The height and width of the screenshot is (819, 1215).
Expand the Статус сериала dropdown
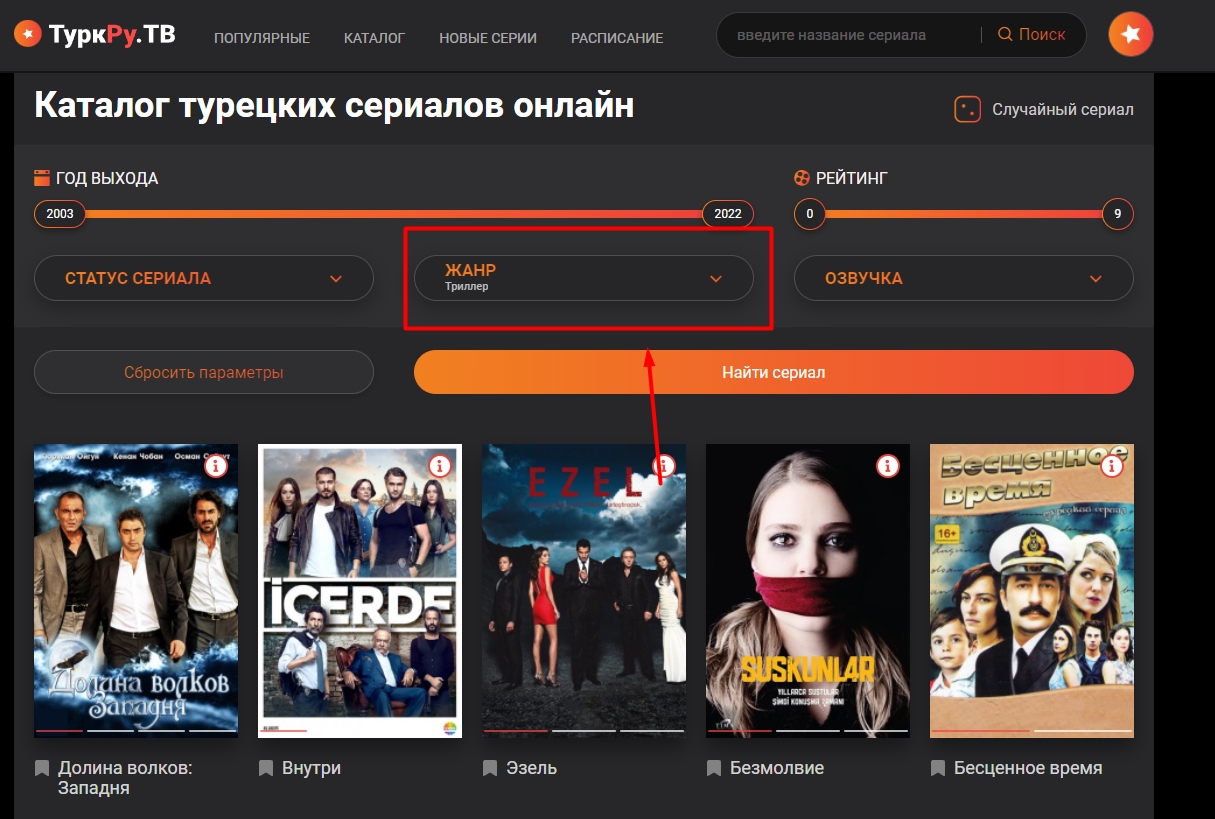pyautogui.click(x=204, y=278)
